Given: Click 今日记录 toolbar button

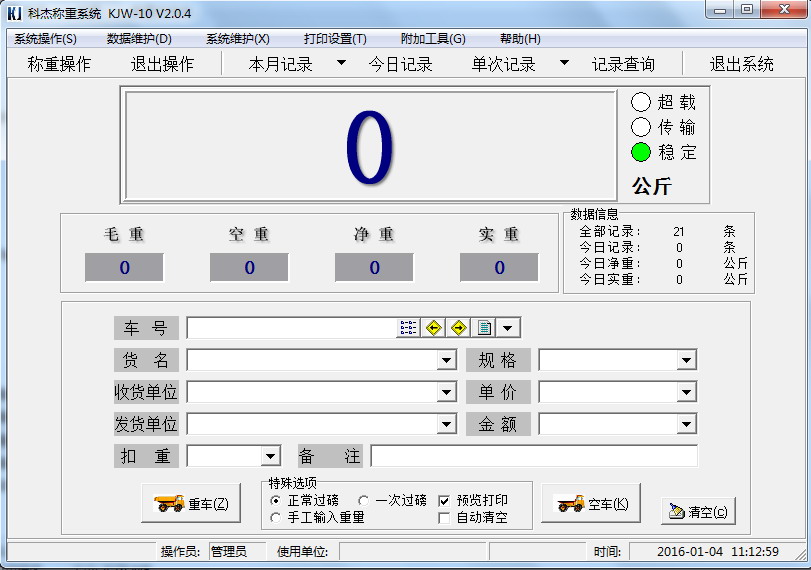Looking at the screenshot, I should click(400, 64).
